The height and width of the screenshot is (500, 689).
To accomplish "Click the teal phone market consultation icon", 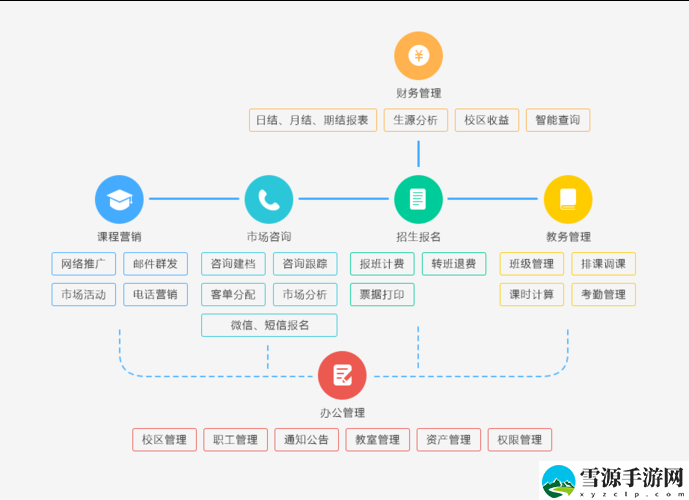I will 269,199.
